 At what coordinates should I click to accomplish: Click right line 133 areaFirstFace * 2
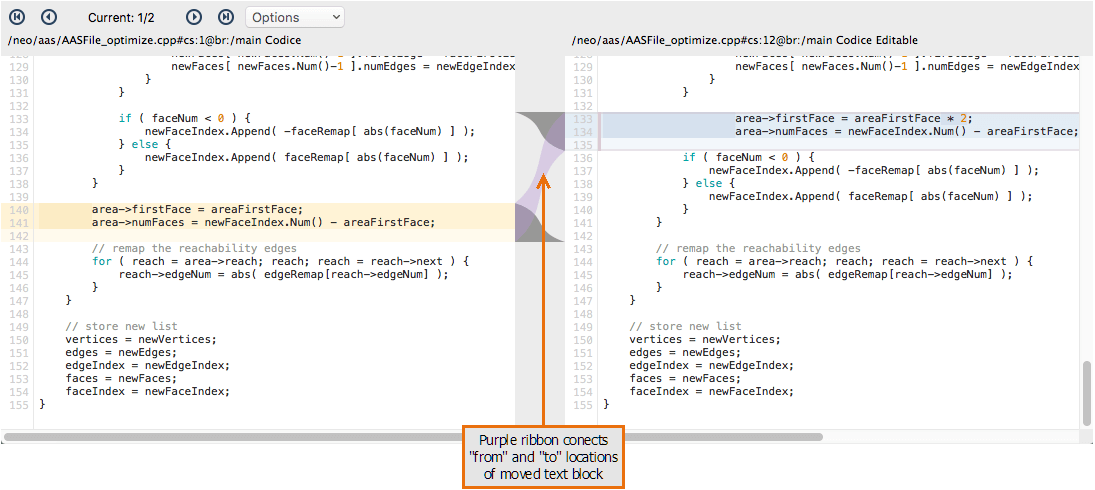853,118
